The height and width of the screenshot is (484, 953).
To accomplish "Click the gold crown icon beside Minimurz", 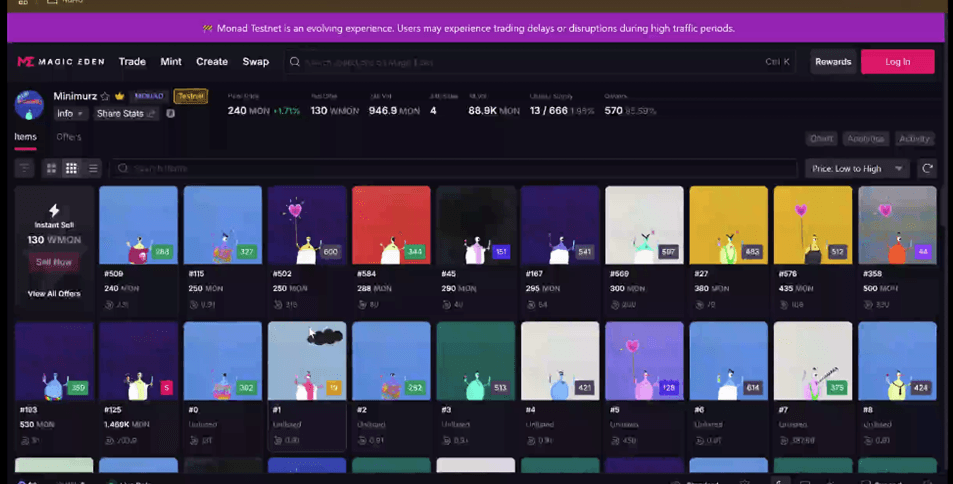I will coord(120,96).
